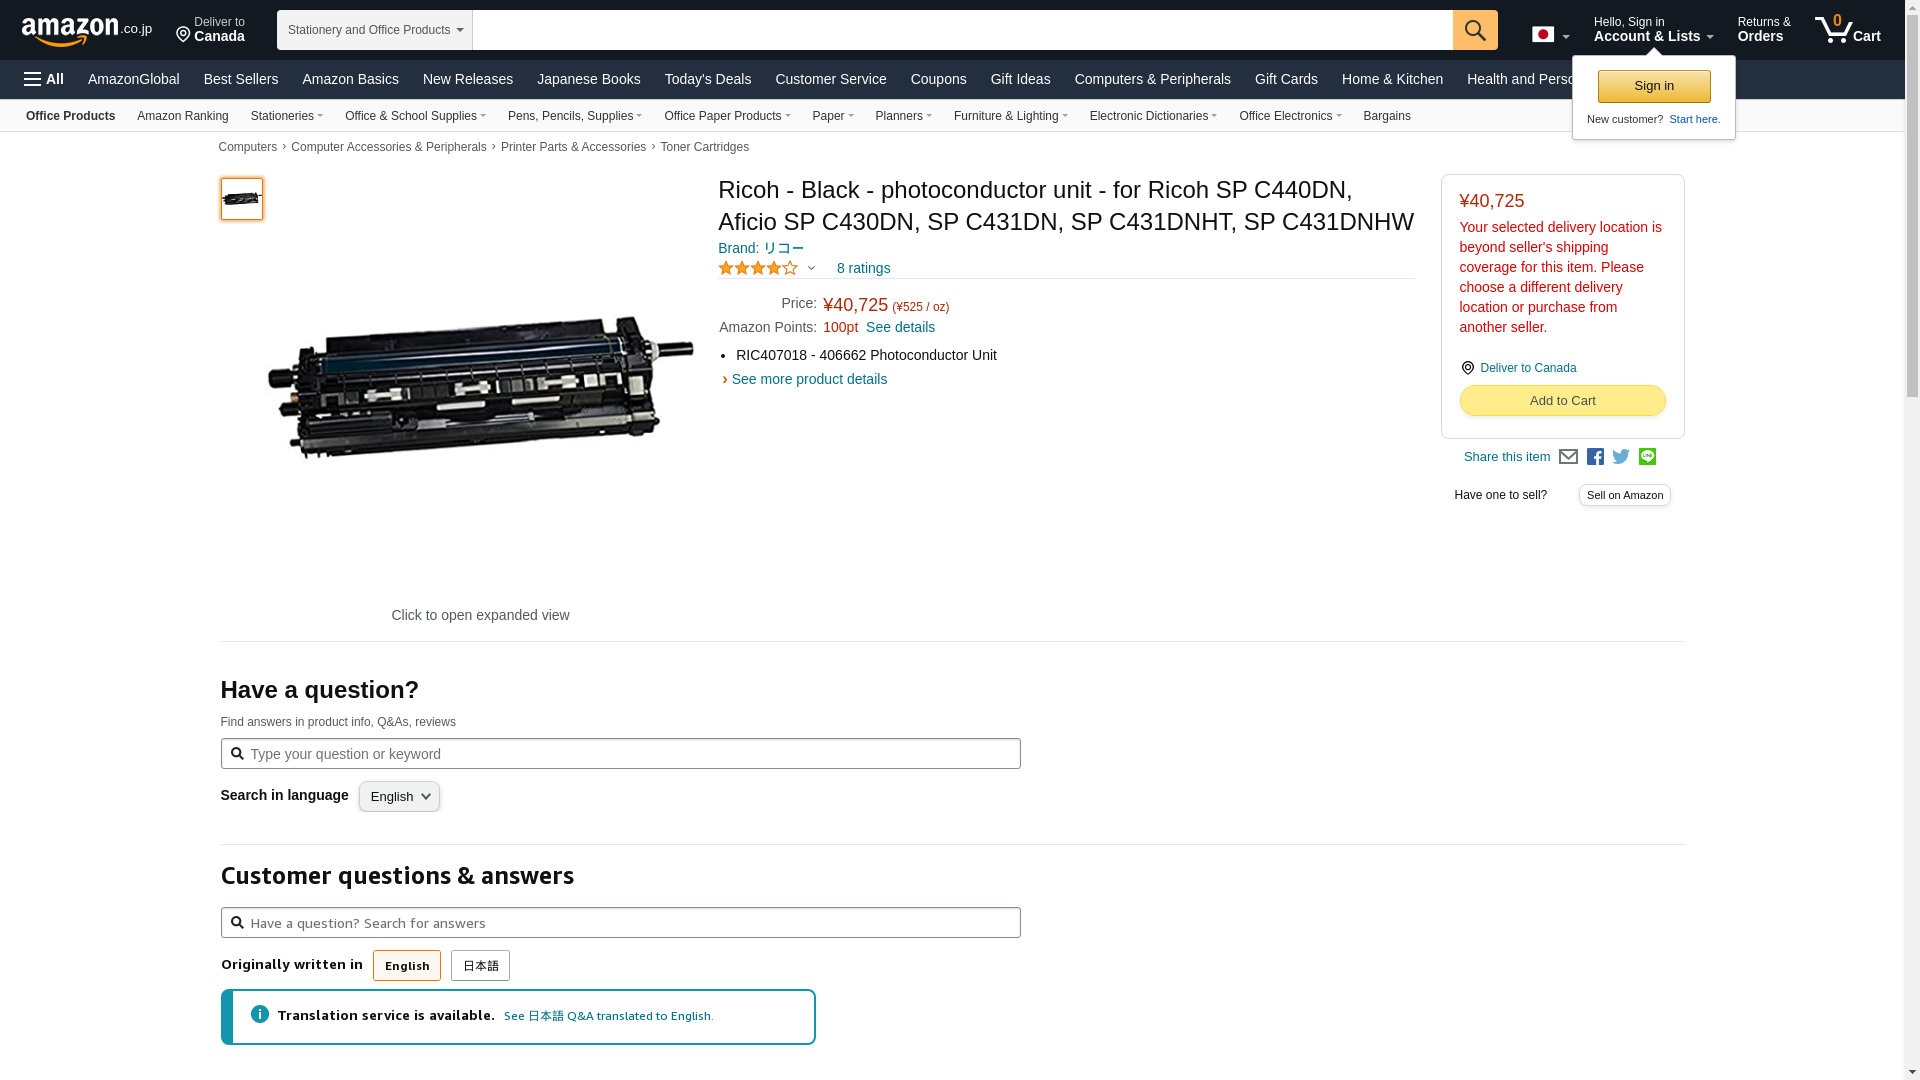Expand the star rating breakdown arrow
Viewport: 1920px width, 1080px height.
coord(811,268)
